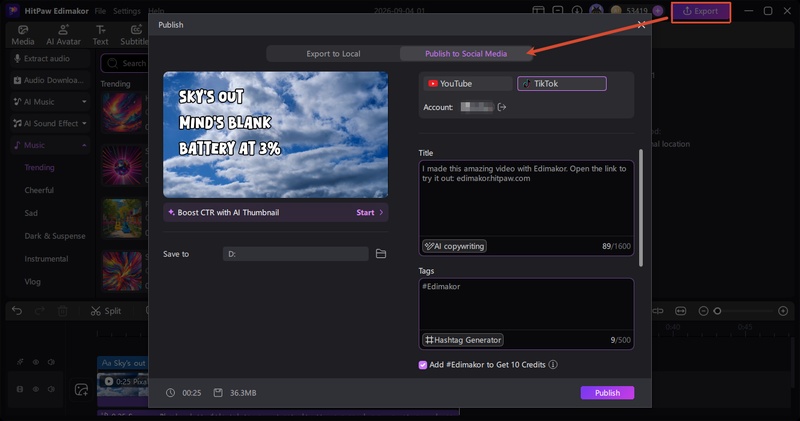Image resolution: width=800 pixels, height=421 pixels.
Task: Open the Text tool panel
Action: point(101,35)
